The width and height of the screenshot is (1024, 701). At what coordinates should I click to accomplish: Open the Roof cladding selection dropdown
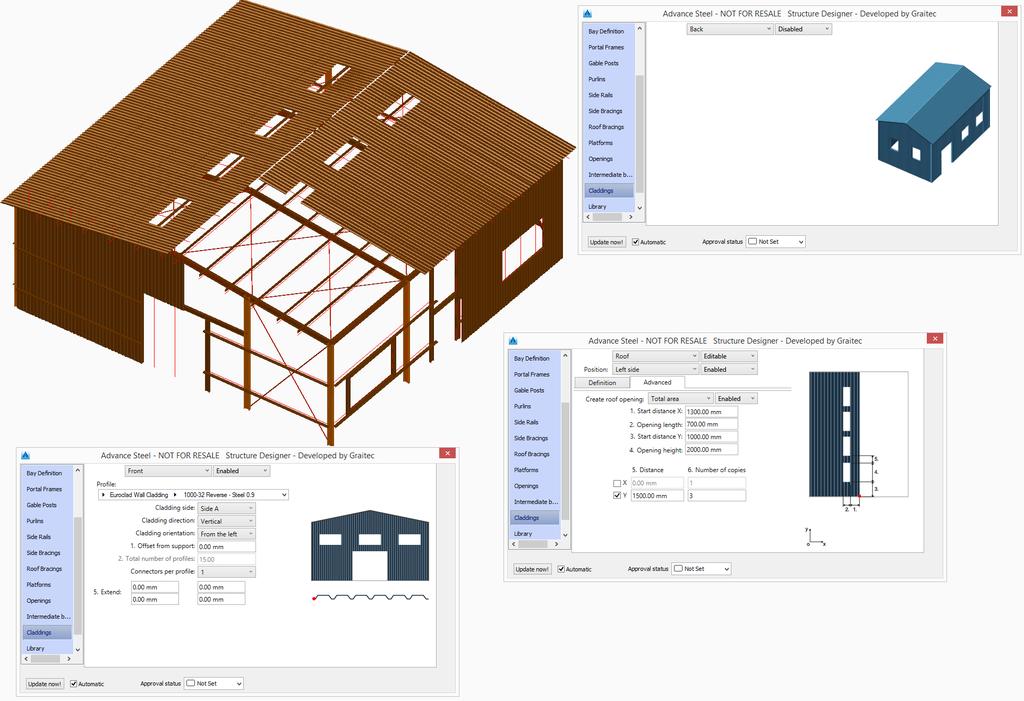(656, 356)
